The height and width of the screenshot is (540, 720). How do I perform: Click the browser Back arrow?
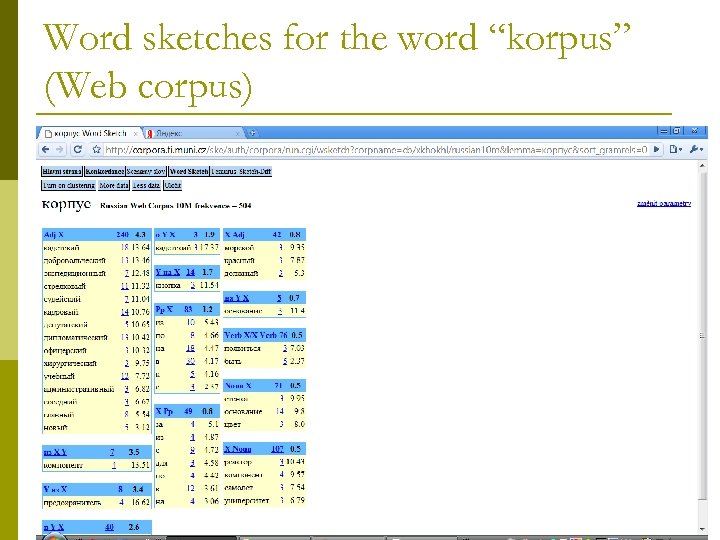click(45, 149)
